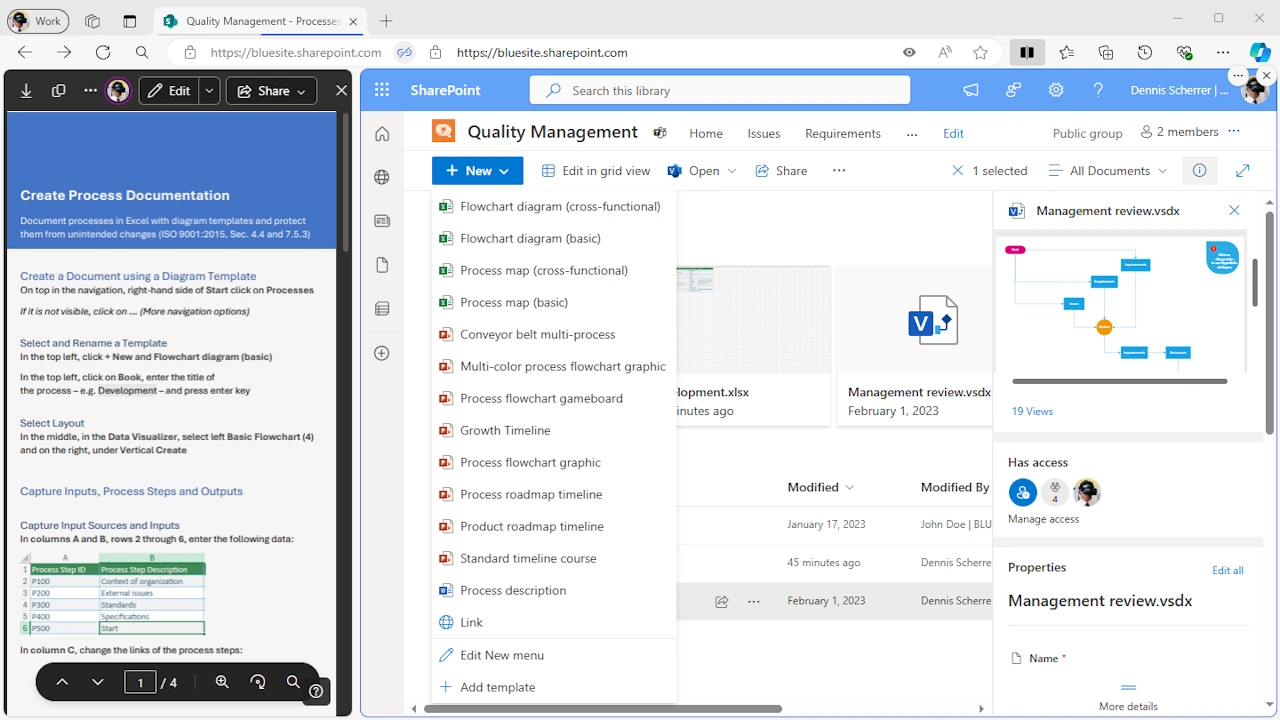This screenshot has width=1280, height=720.
Task: Click Share icon in Management review row
Action: [x=721, y=601]
